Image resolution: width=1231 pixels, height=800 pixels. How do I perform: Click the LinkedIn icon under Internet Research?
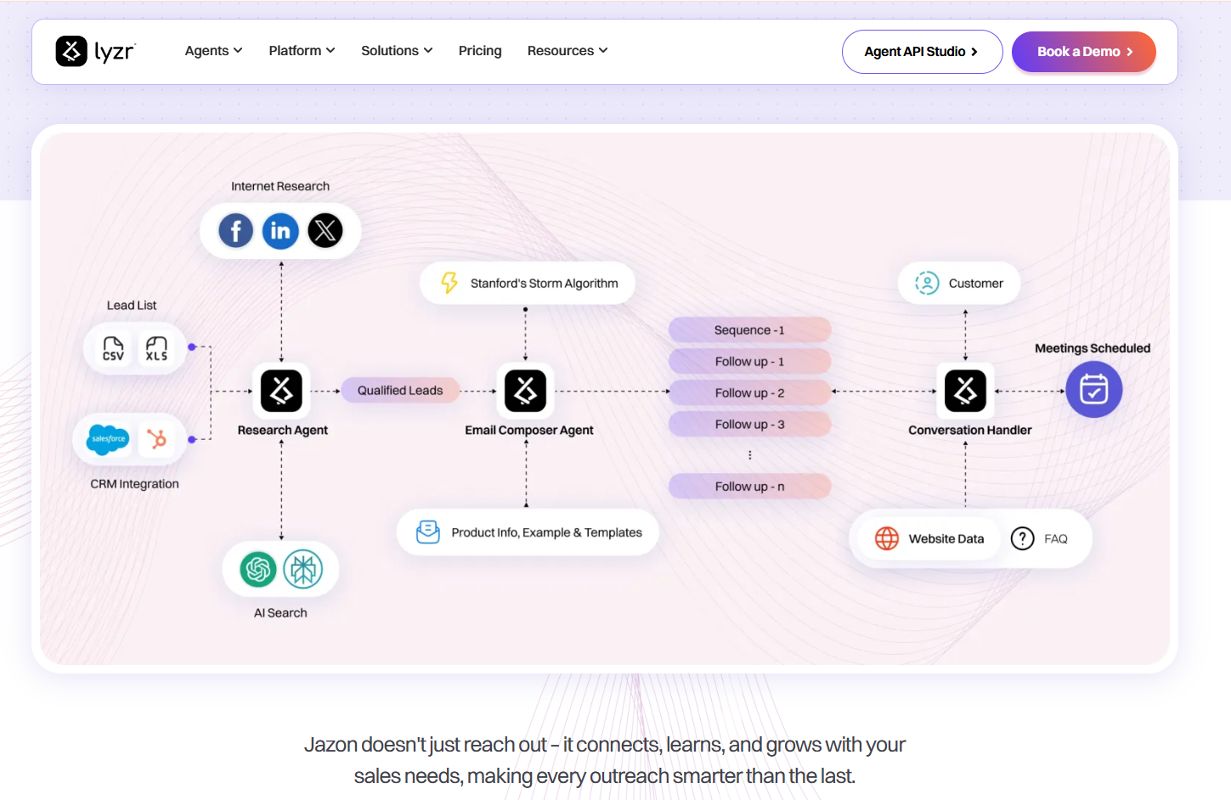(280, 232)
